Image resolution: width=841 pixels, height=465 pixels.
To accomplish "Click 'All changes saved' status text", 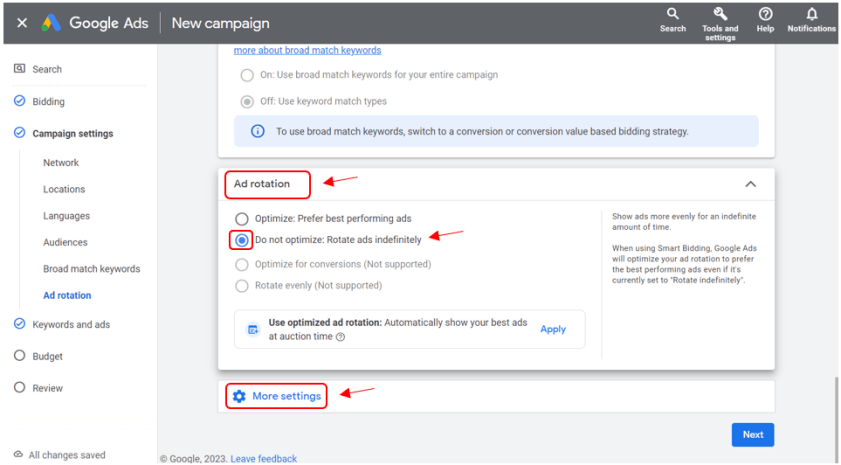I will [x=67, y=455].
